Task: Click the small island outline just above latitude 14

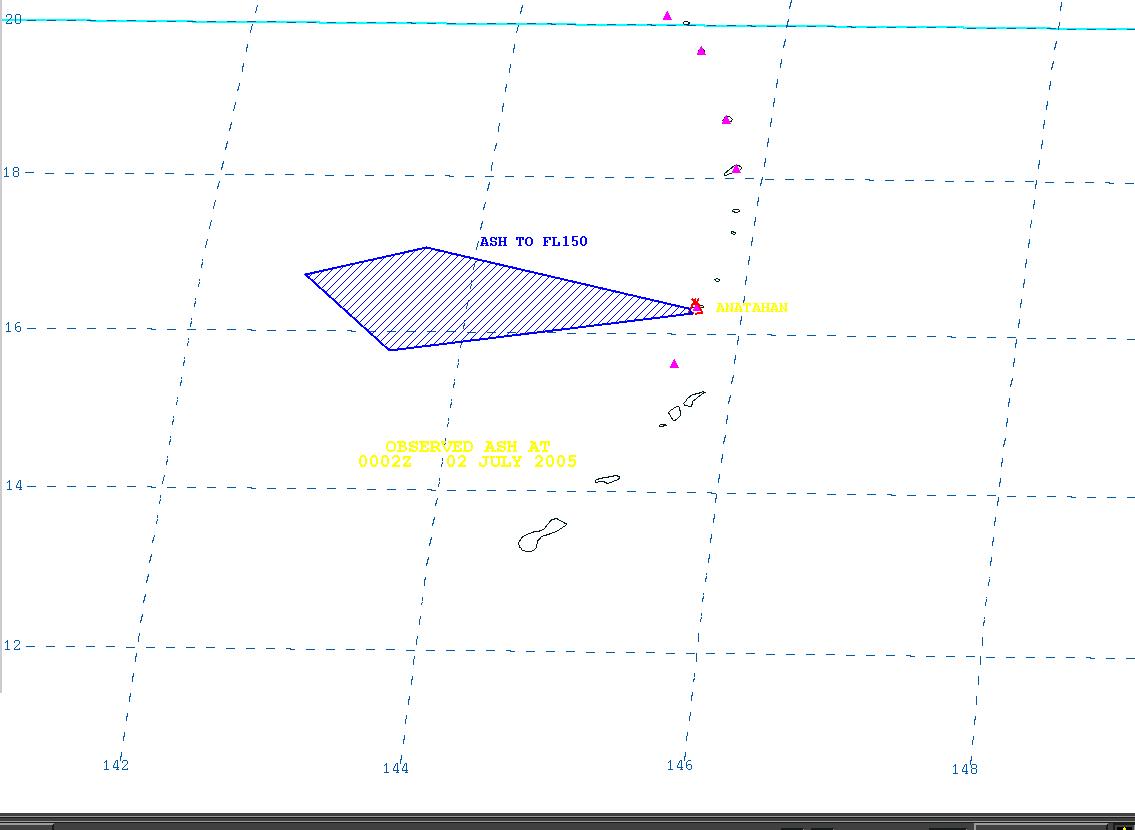Action: [x=607, y=479]
